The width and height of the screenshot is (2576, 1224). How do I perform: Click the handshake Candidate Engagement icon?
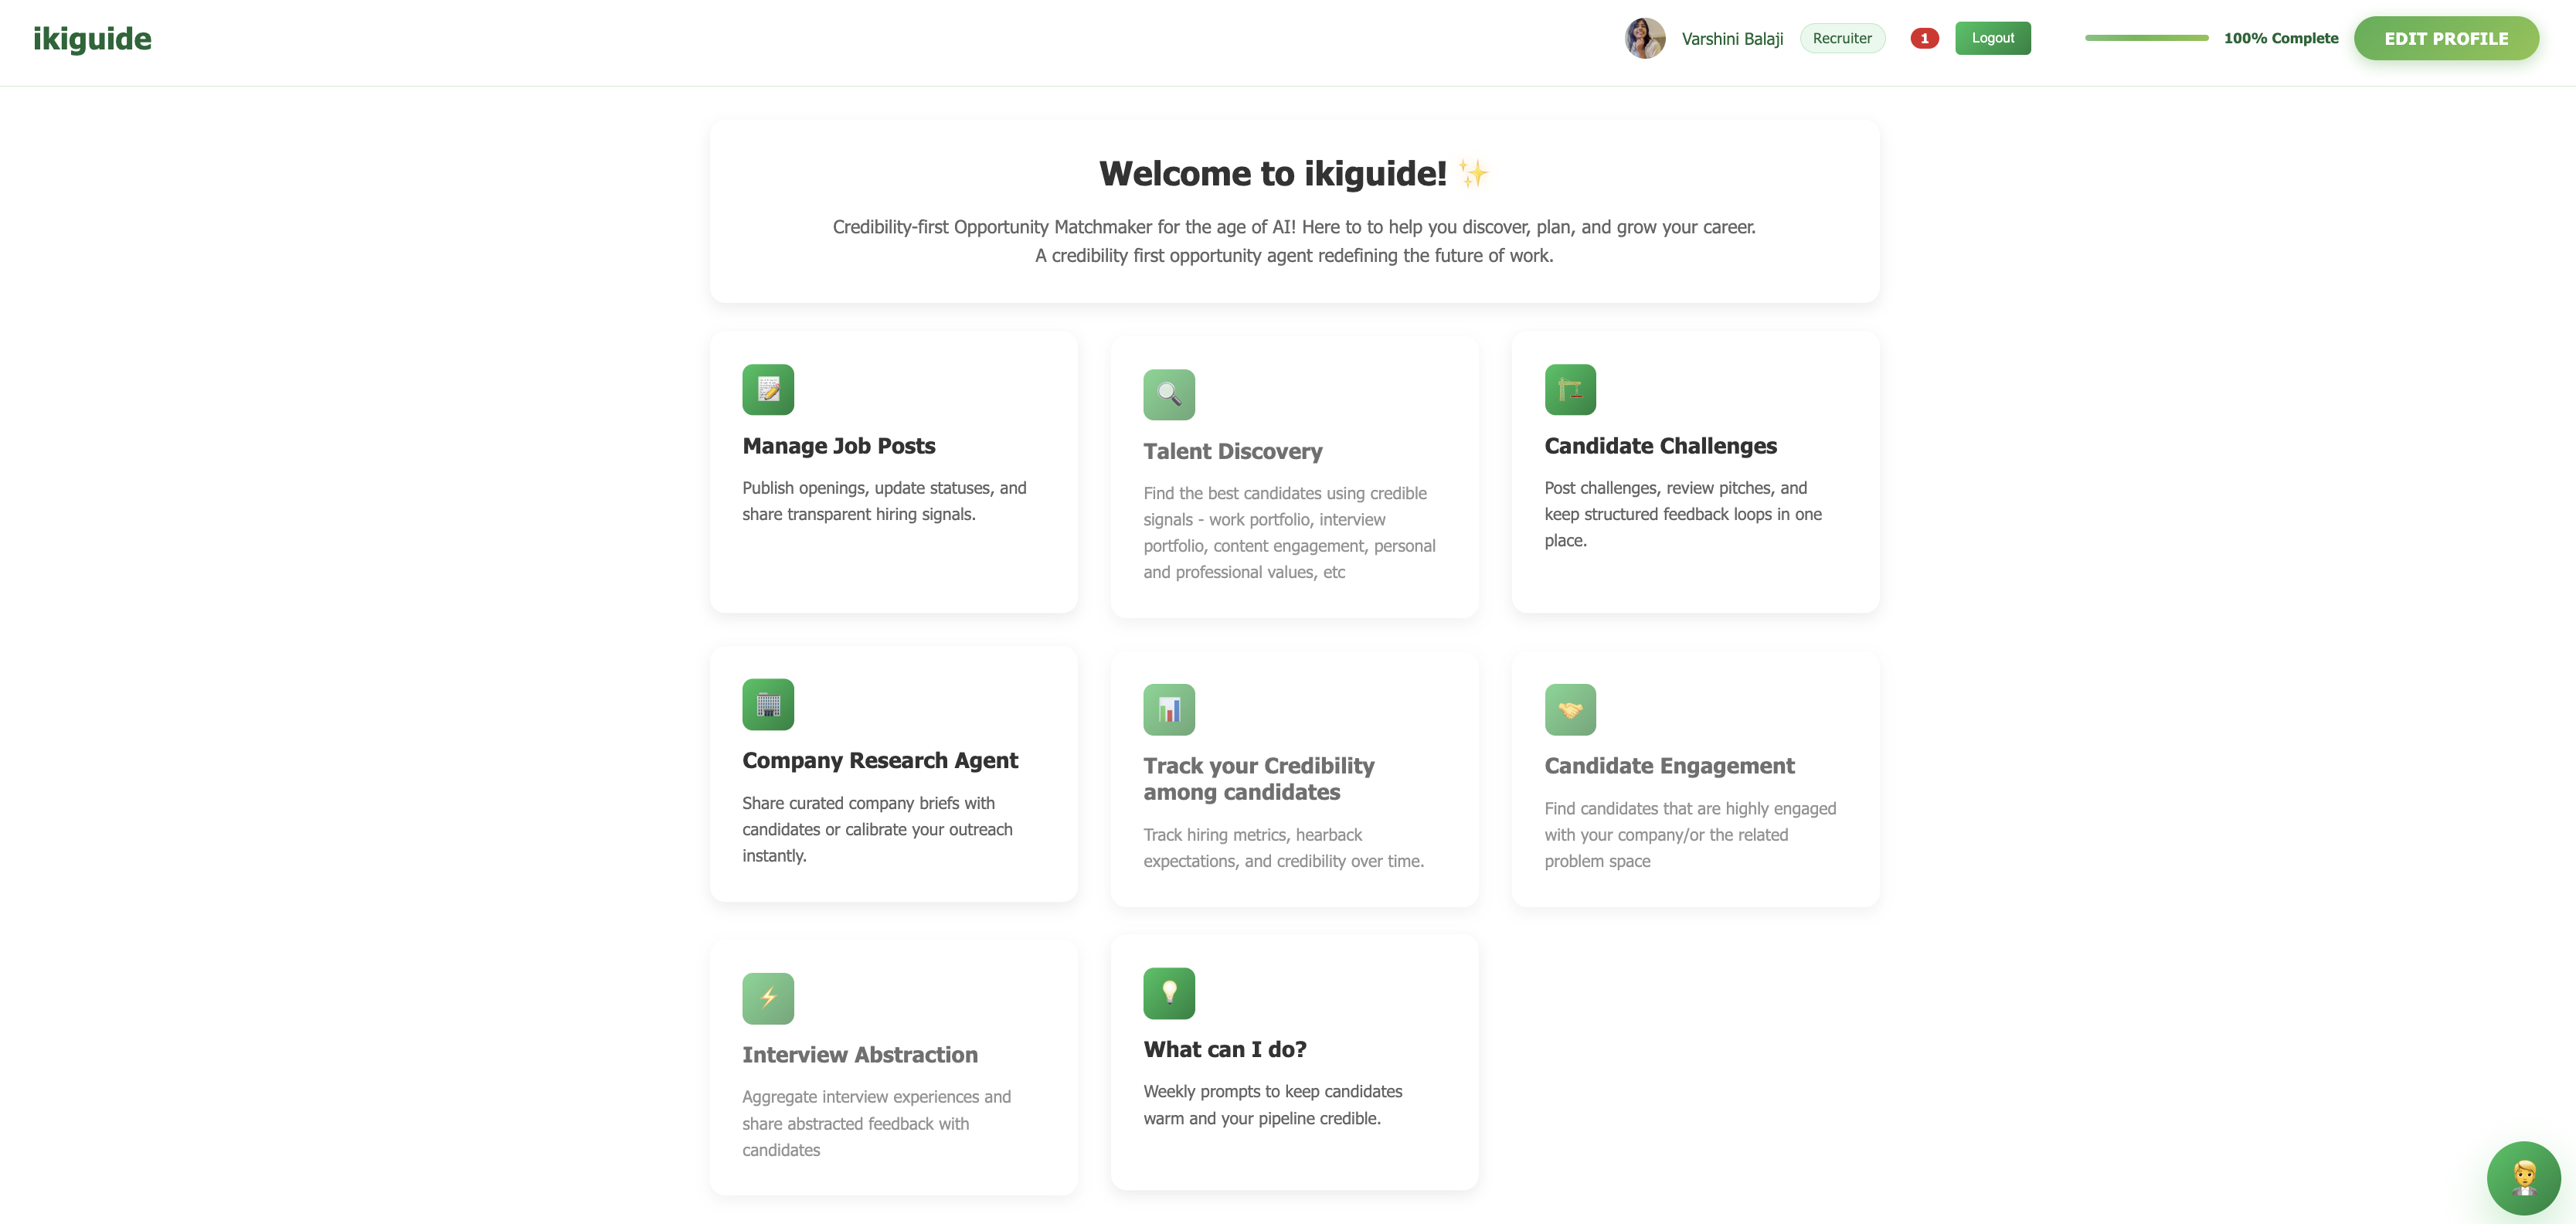coord(1570,710)
